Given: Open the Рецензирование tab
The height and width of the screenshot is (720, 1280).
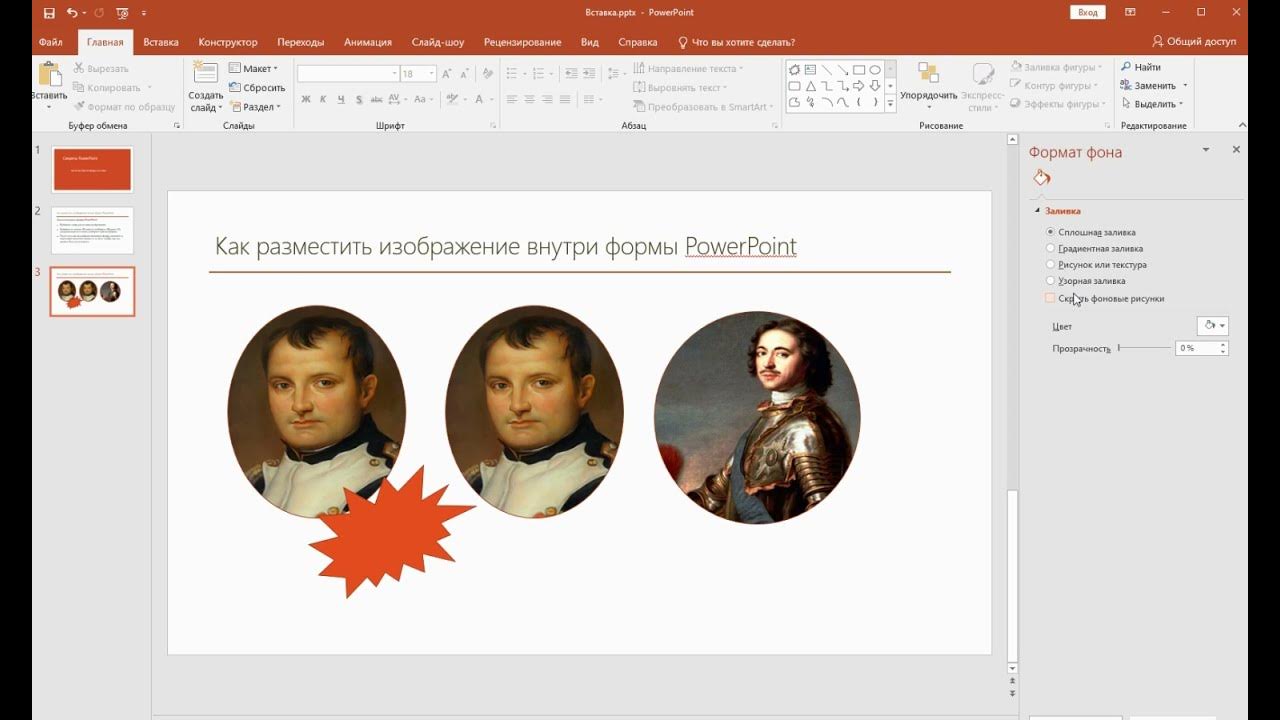Looking at the screenshot, I should tap(522, 42).
